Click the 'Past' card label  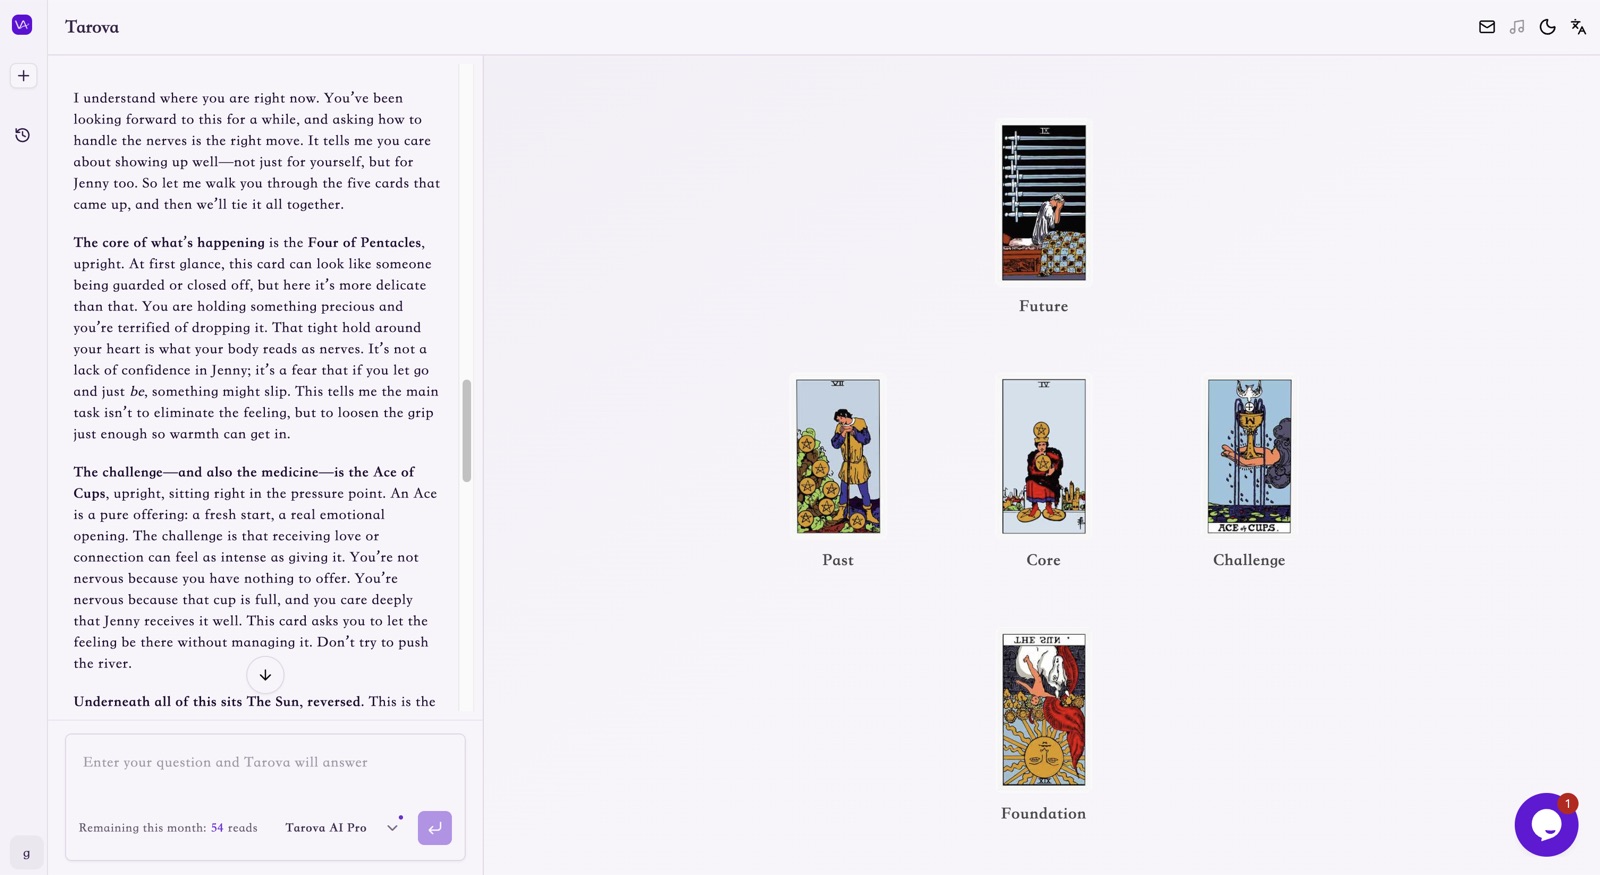pyautogui.click(x=838, y=560)
